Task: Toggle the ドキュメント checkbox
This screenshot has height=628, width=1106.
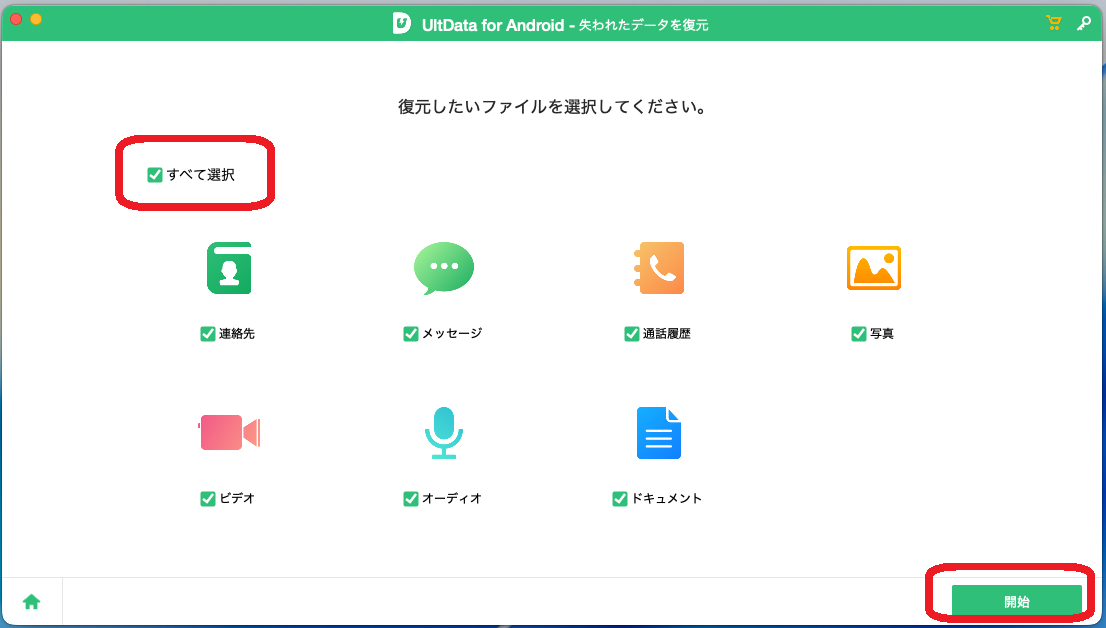Action: point(619,499)
